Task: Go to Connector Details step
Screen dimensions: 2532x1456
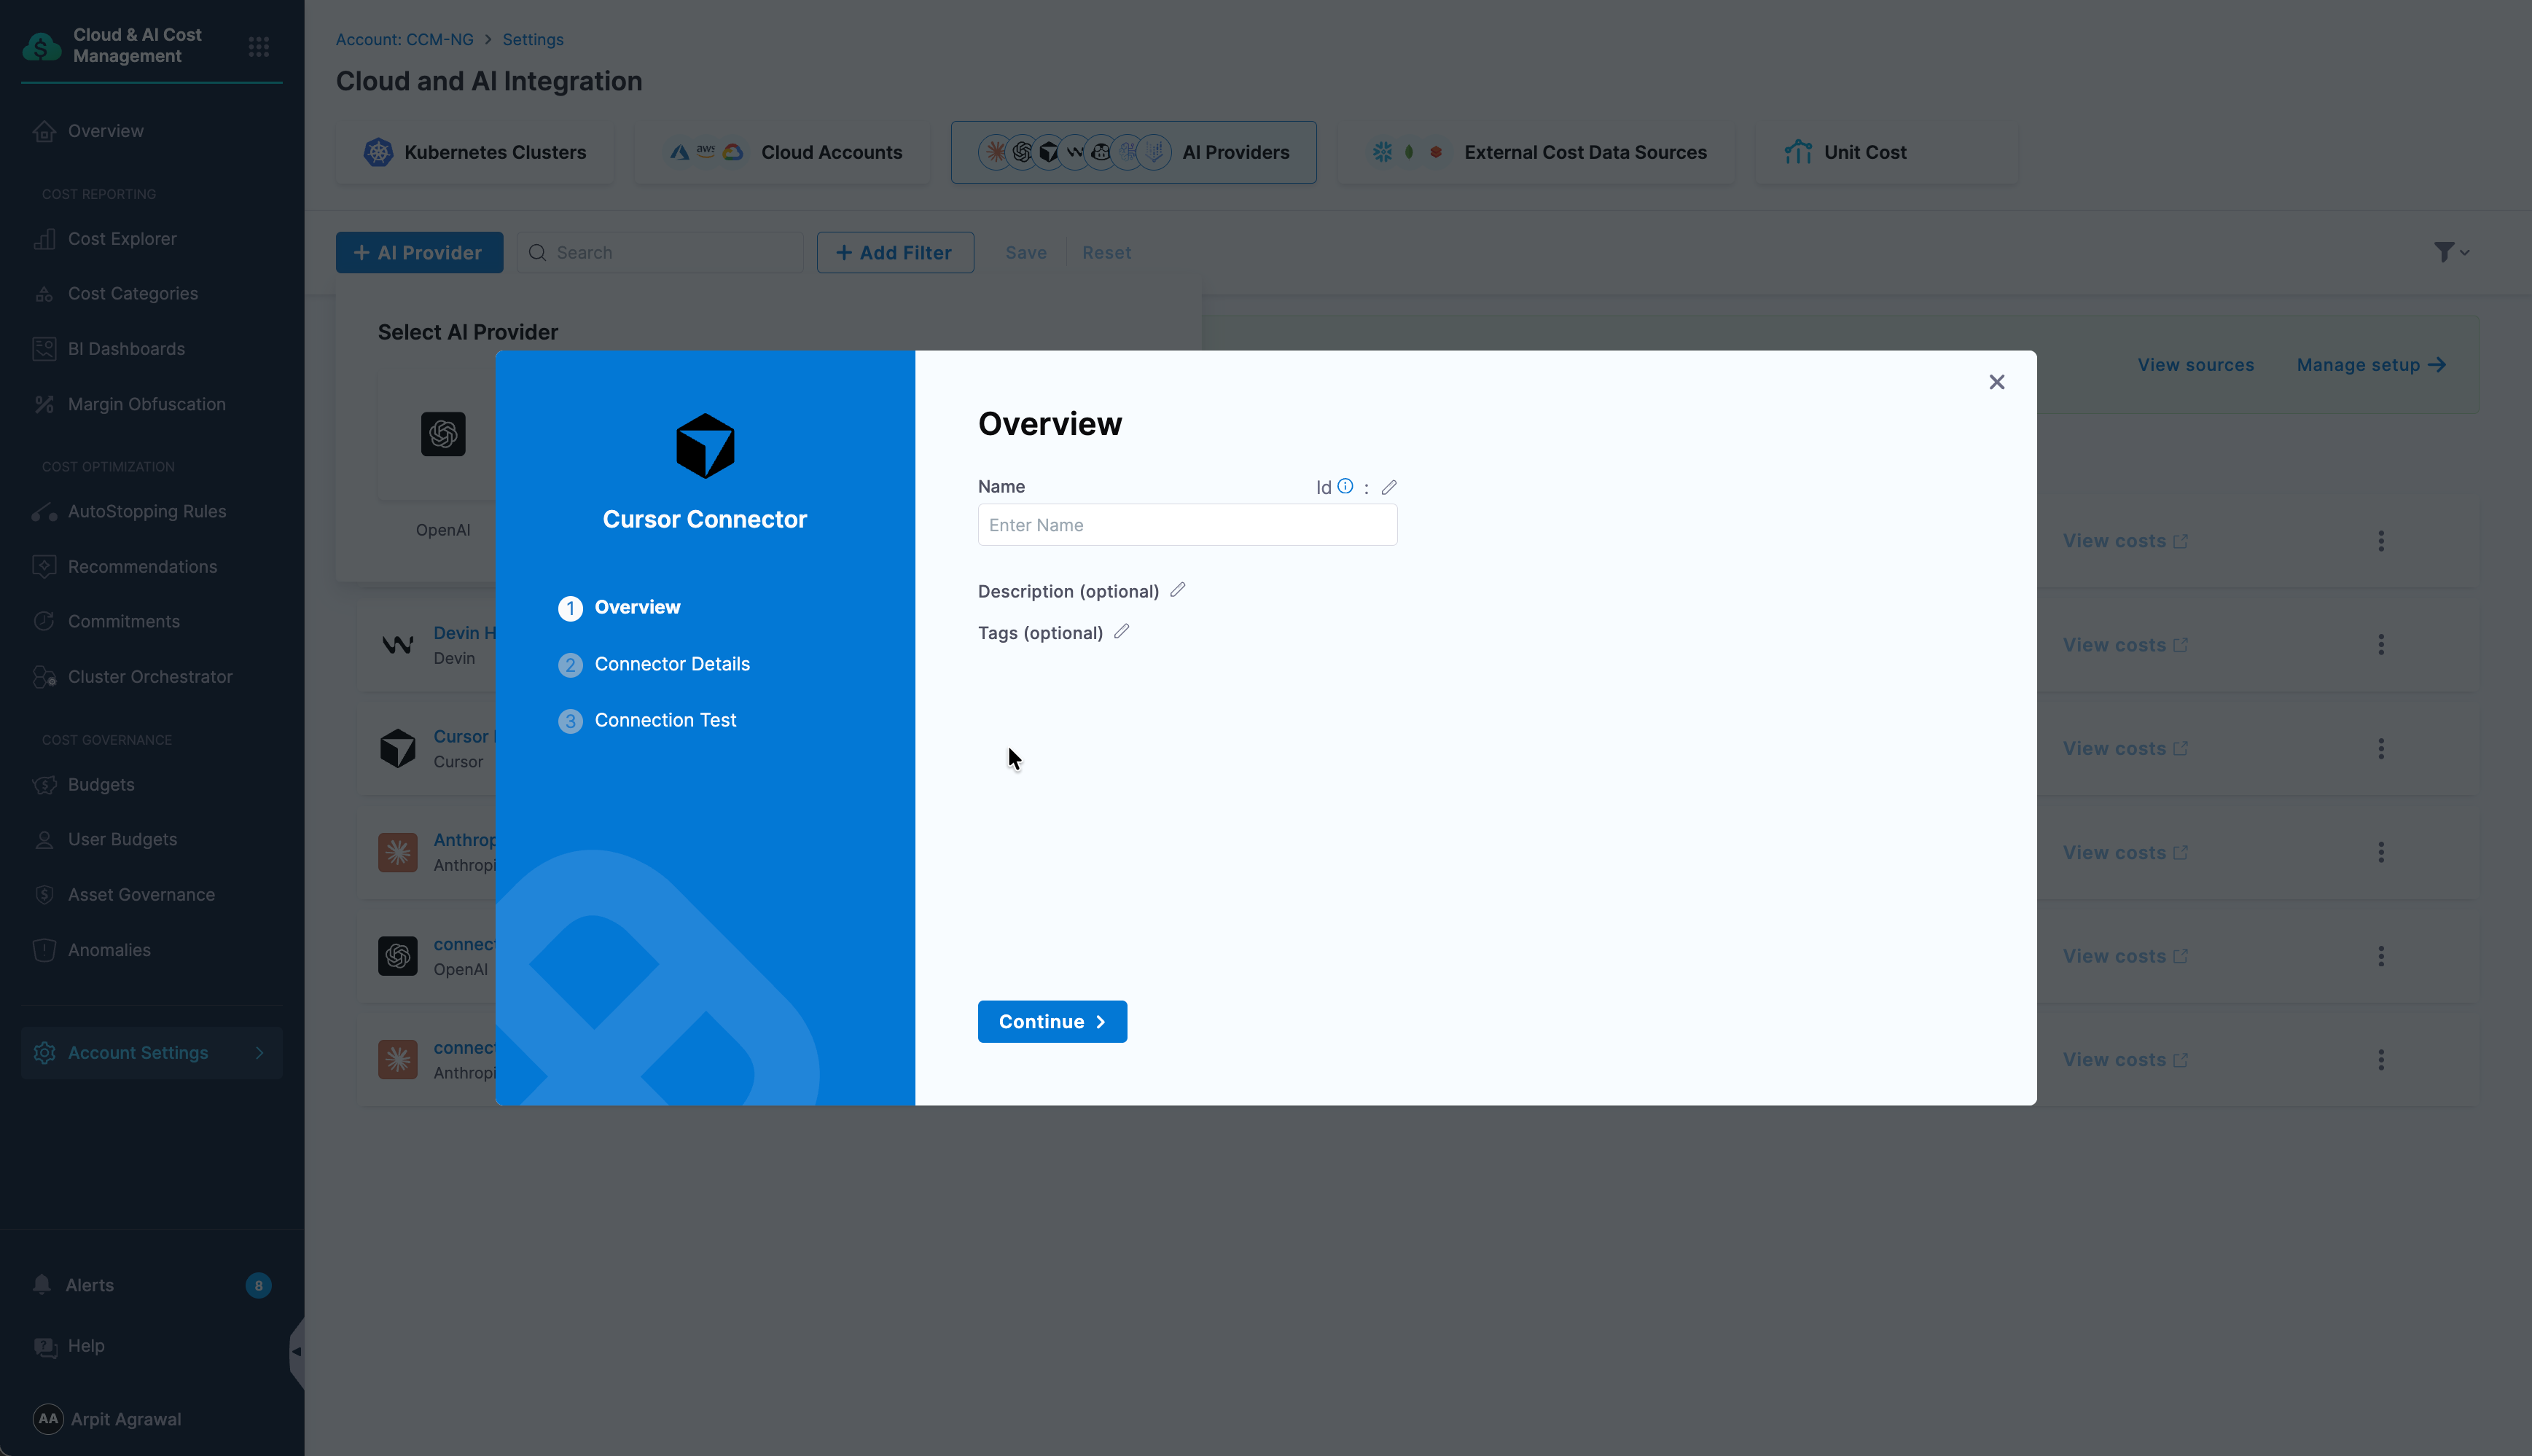Action: (654, 664)
